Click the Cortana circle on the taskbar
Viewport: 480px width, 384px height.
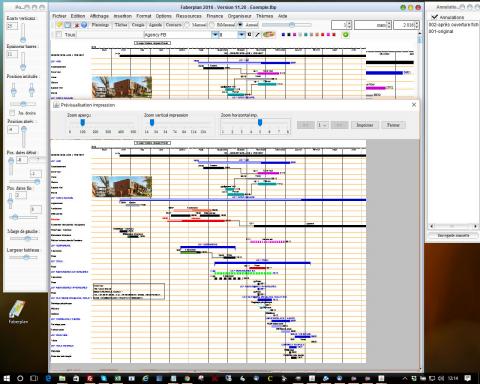tap(20, 378)
